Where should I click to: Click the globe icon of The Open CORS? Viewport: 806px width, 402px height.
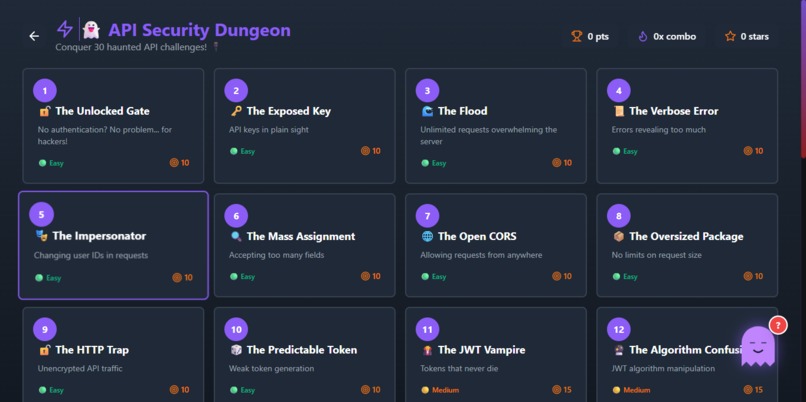point(427,236)
